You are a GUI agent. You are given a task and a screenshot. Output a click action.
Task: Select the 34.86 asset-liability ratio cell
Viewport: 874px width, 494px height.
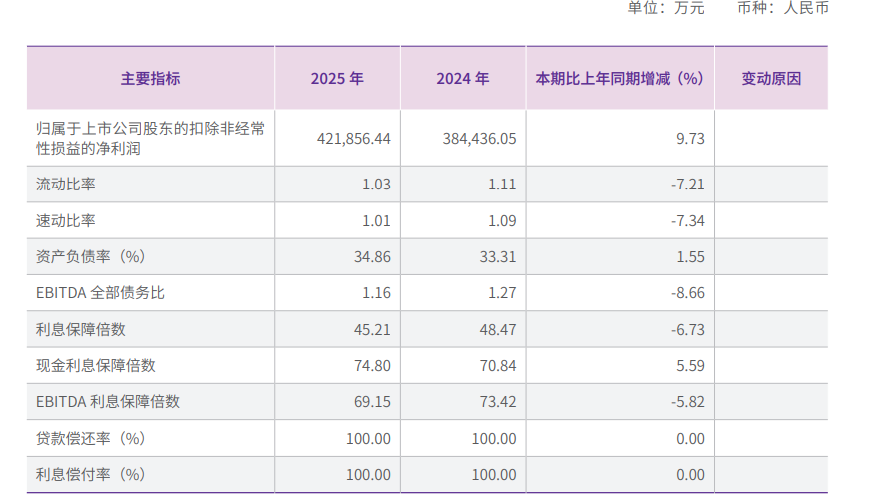(x=371, y=257)
